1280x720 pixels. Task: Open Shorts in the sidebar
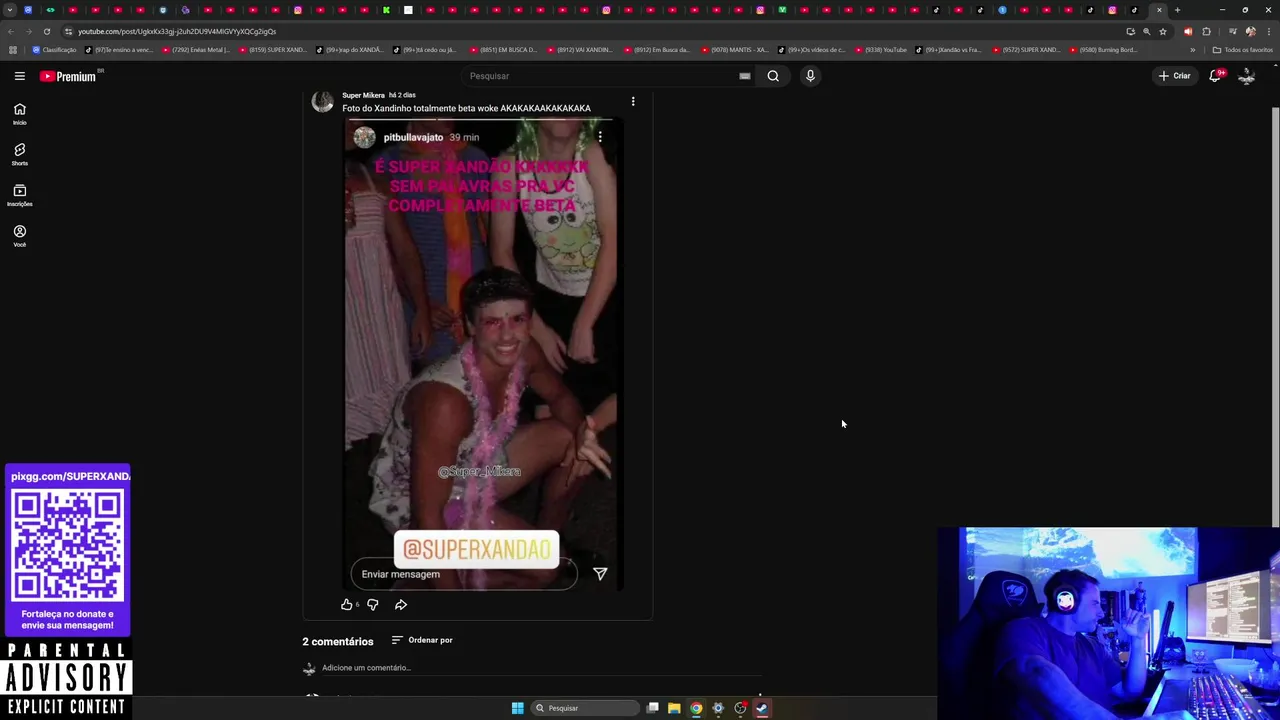pyautogui.click(x=19, y=155)
